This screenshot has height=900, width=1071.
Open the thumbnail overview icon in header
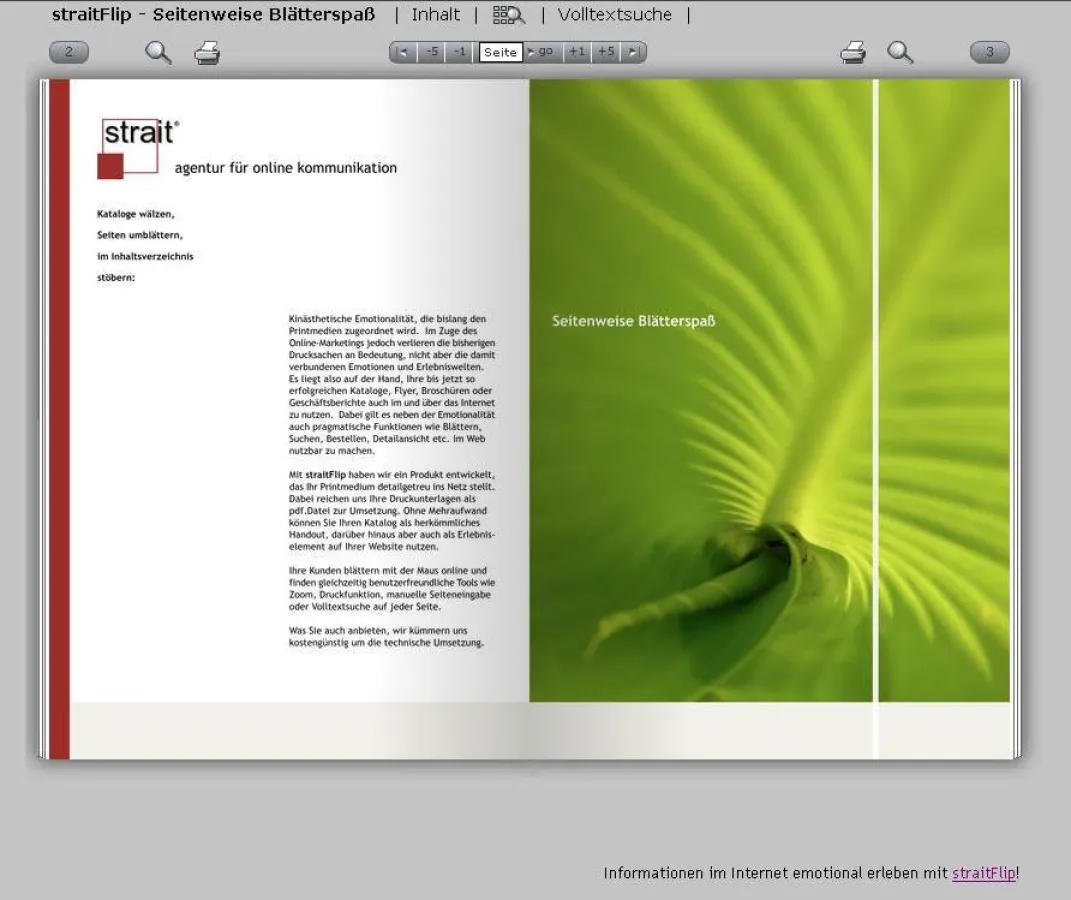[x=508, y=15]
